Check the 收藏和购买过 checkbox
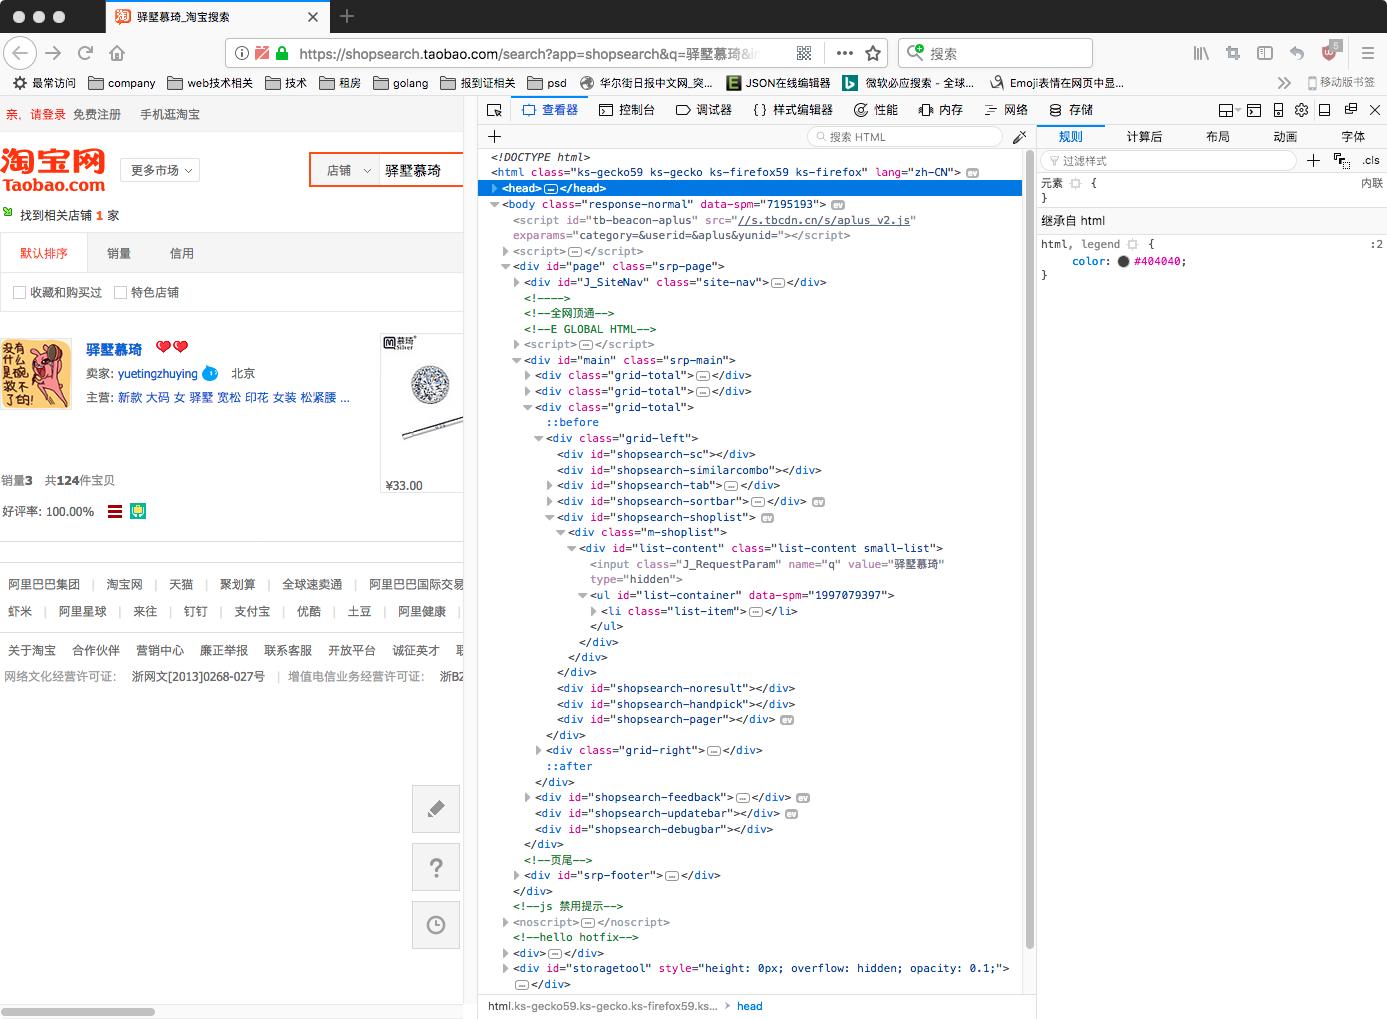Viewport: 1387px width, 1019px height. (x=19, y=292)
